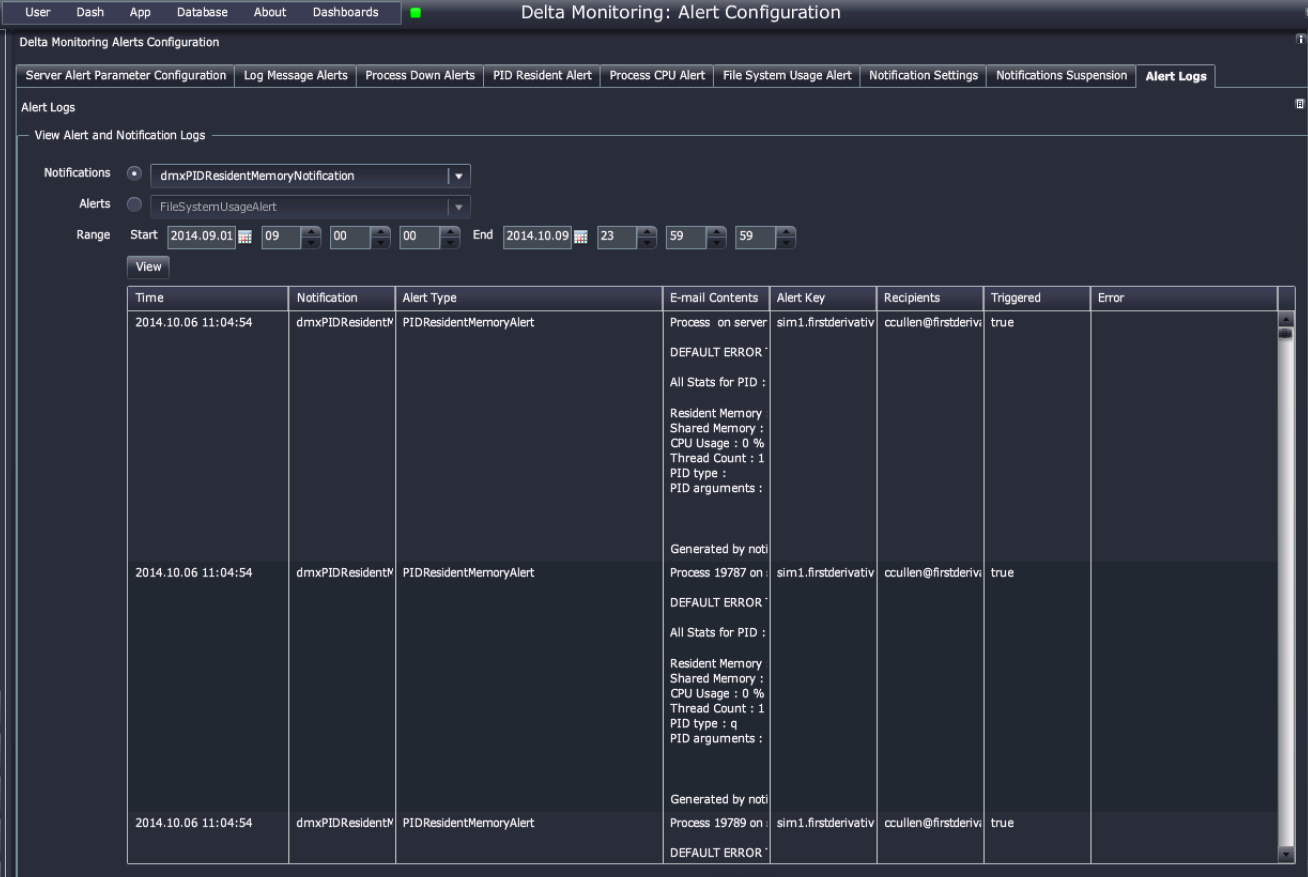Image resolution: width=1308 pixels, height=877 pixels.
Task: Switch to Process Down Alerts tab
Action: point(420,76)
